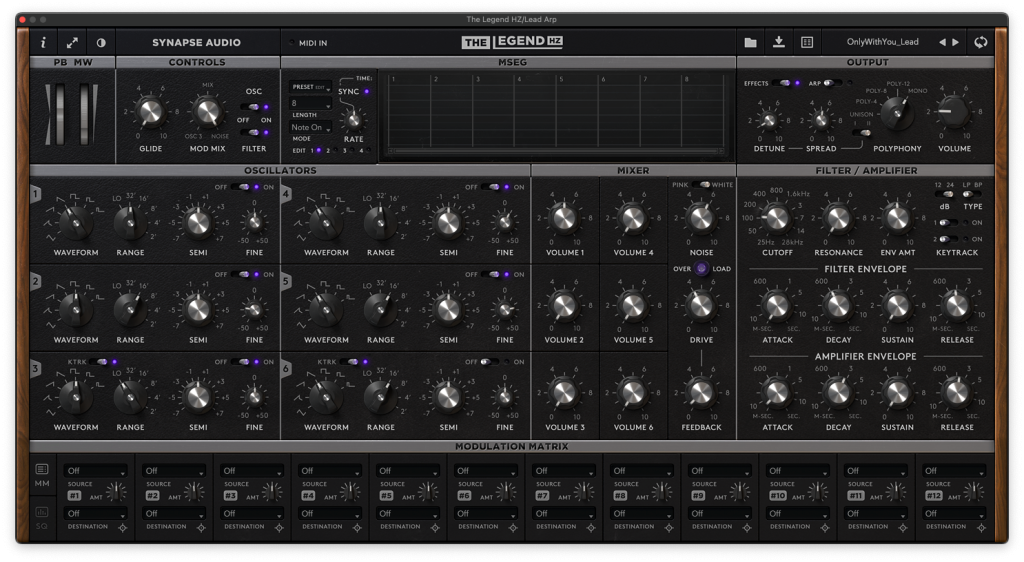1024x562 pixels.
Task: Click the pitch bend wheel
Action: [59, 114]
